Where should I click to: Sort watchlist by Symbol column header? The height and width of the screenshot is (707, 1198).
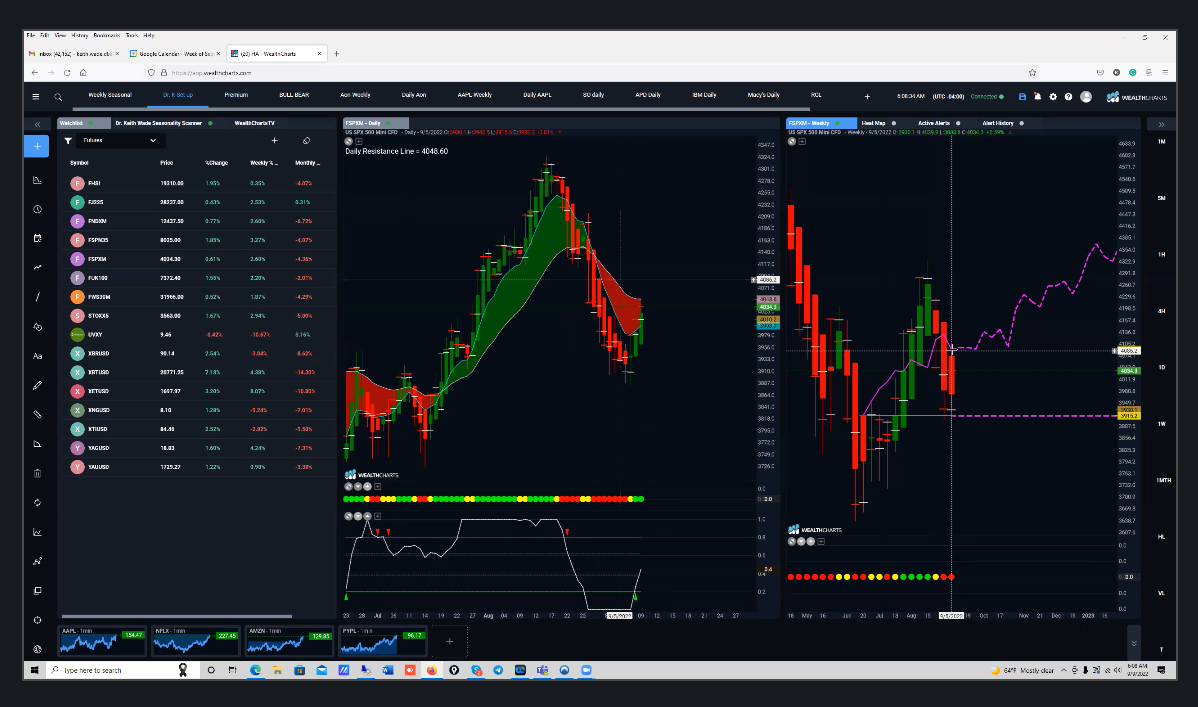click(79, 163)
